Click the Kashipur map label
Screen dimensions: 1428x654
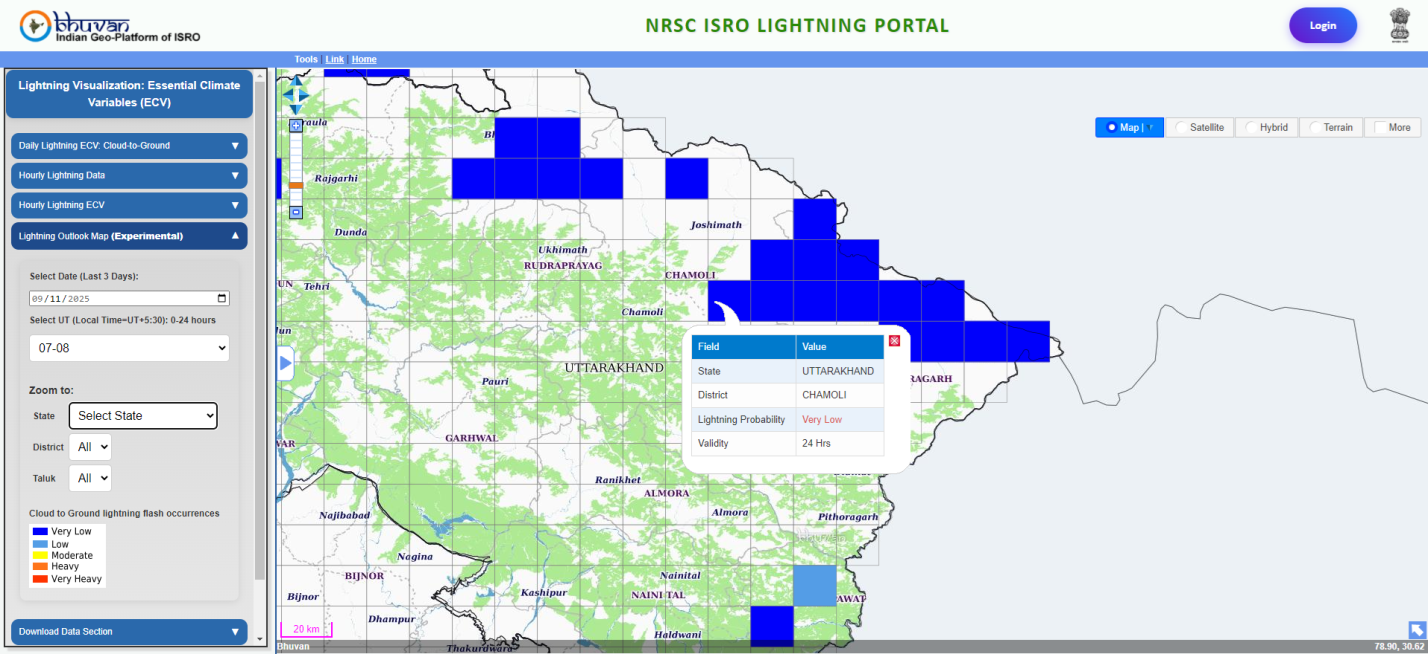544,593
